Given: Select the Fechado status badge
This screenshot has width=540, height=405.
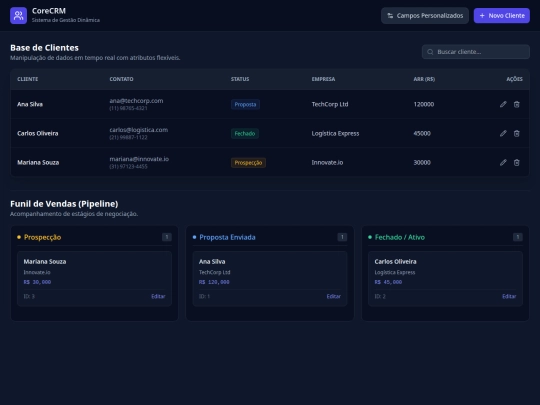Looking at the screenshot, I should click(x=245, y=133).
